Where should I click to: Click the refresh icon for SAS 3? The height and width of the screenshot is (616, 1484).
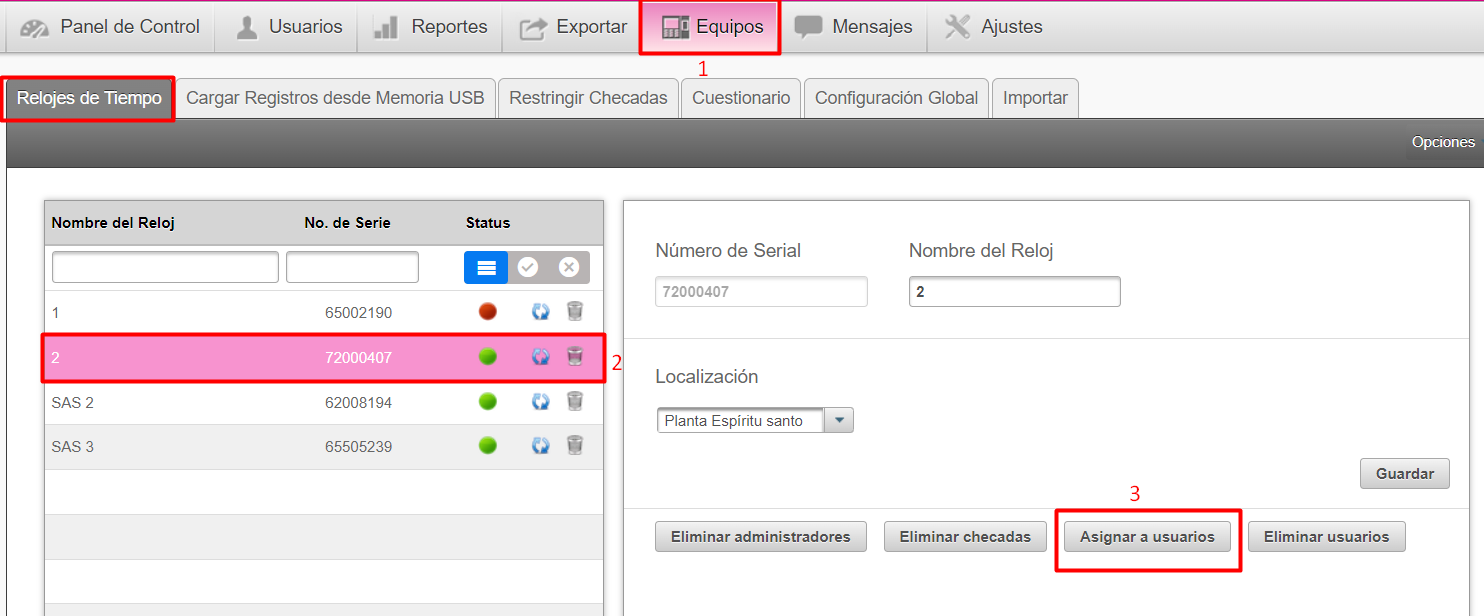point(541,446)
